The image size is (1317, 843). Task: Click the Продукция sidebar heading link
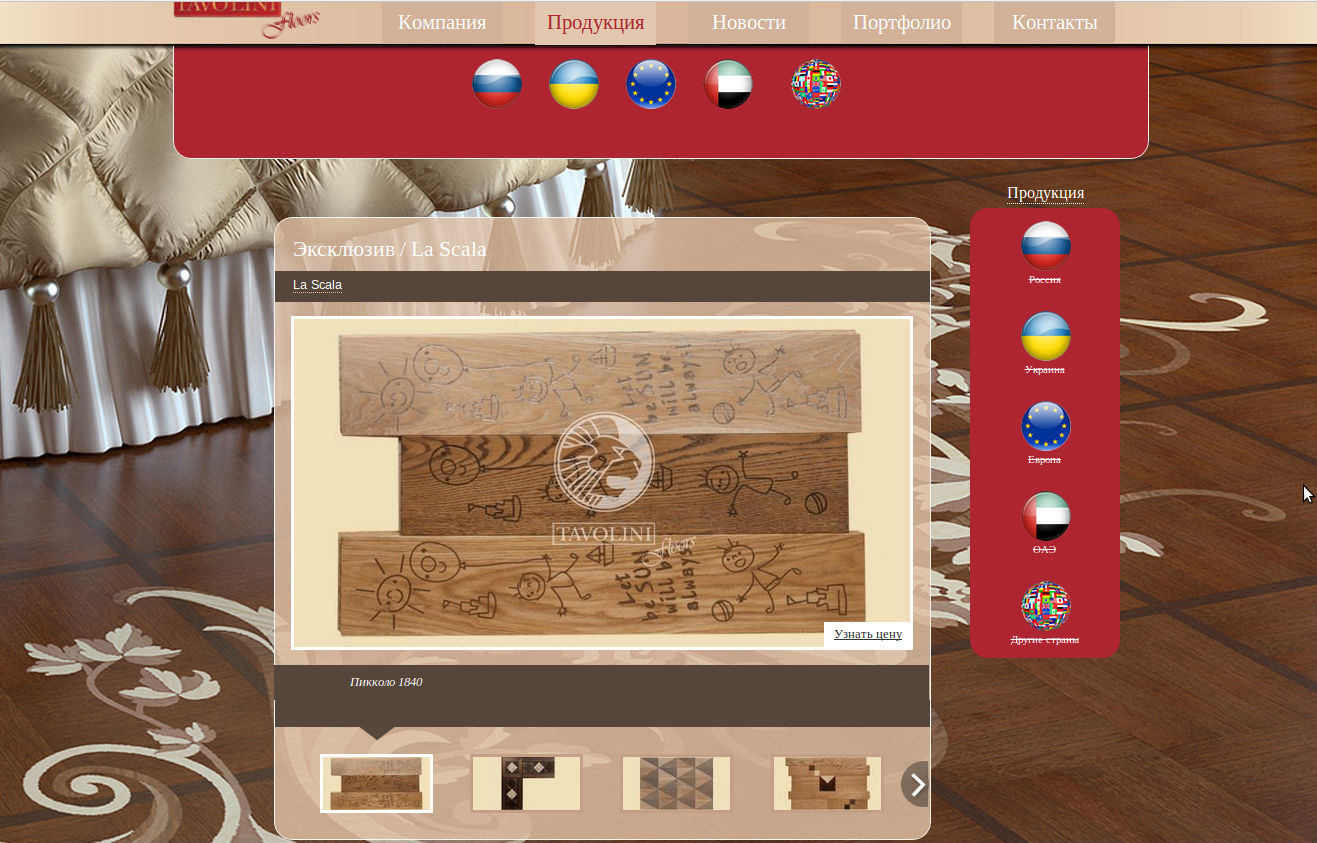[x=1045, y=193]
